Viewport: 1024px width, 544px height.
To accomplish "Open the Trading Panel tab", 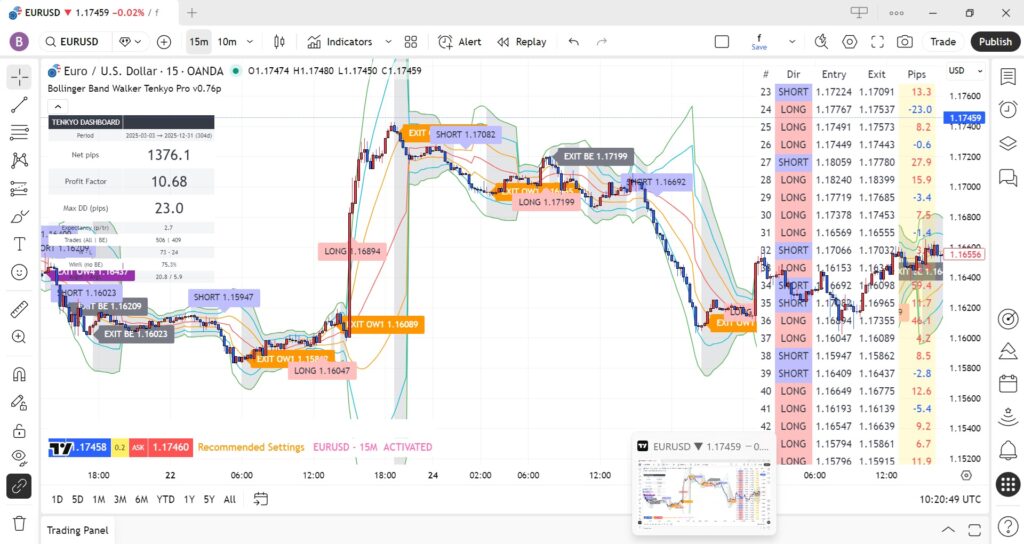I will coord(77,530).
